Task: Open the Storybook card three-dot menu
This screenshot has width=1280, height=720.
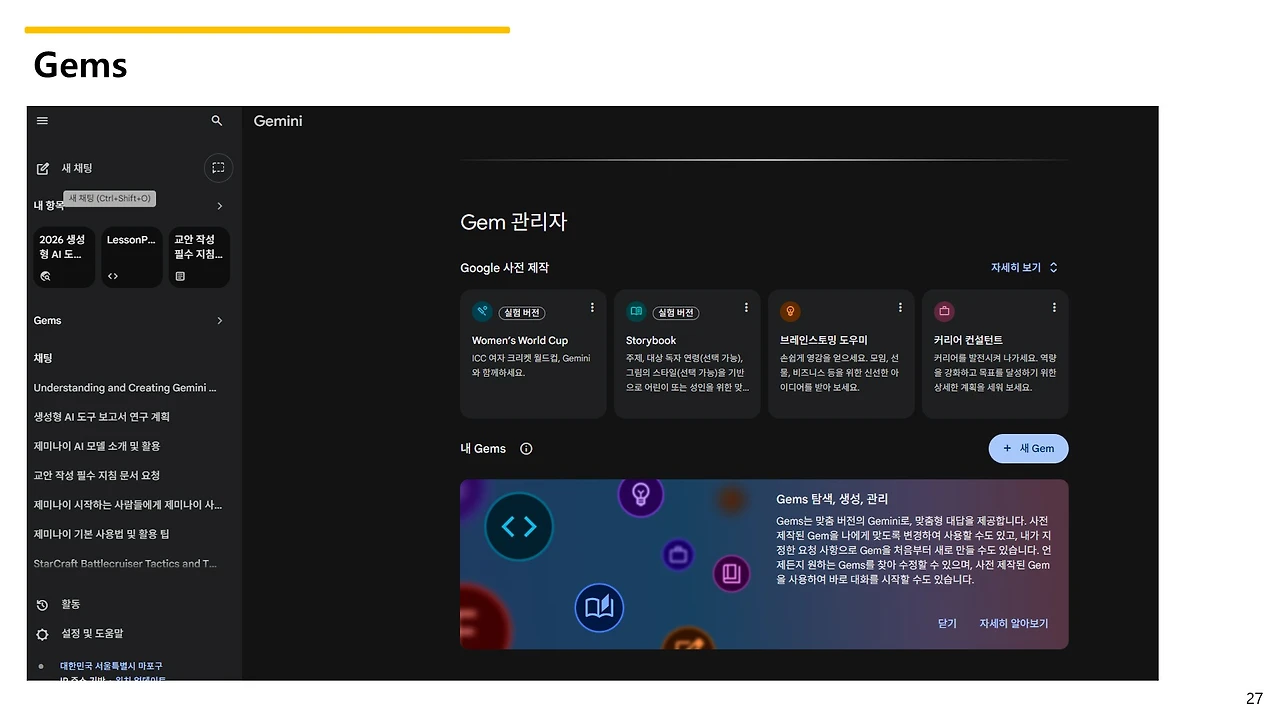Action: pyautogui.click(x=746, y=308)
